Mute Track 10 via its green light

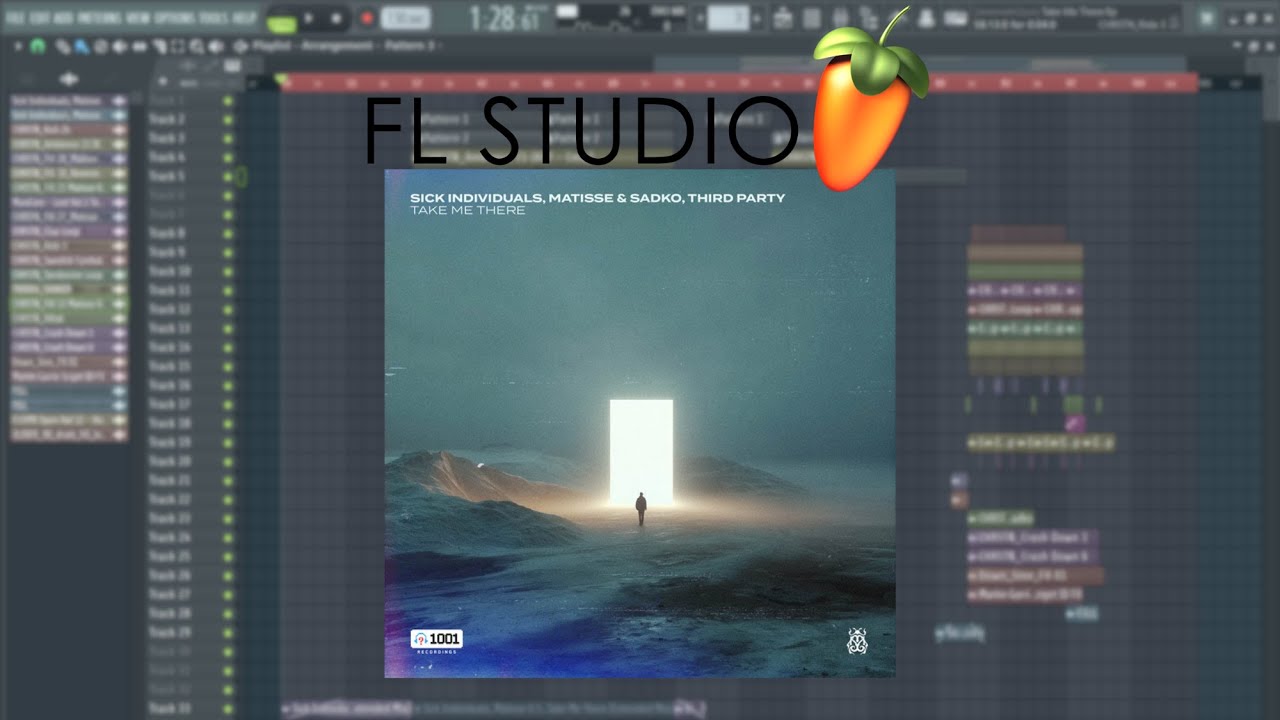228,271
